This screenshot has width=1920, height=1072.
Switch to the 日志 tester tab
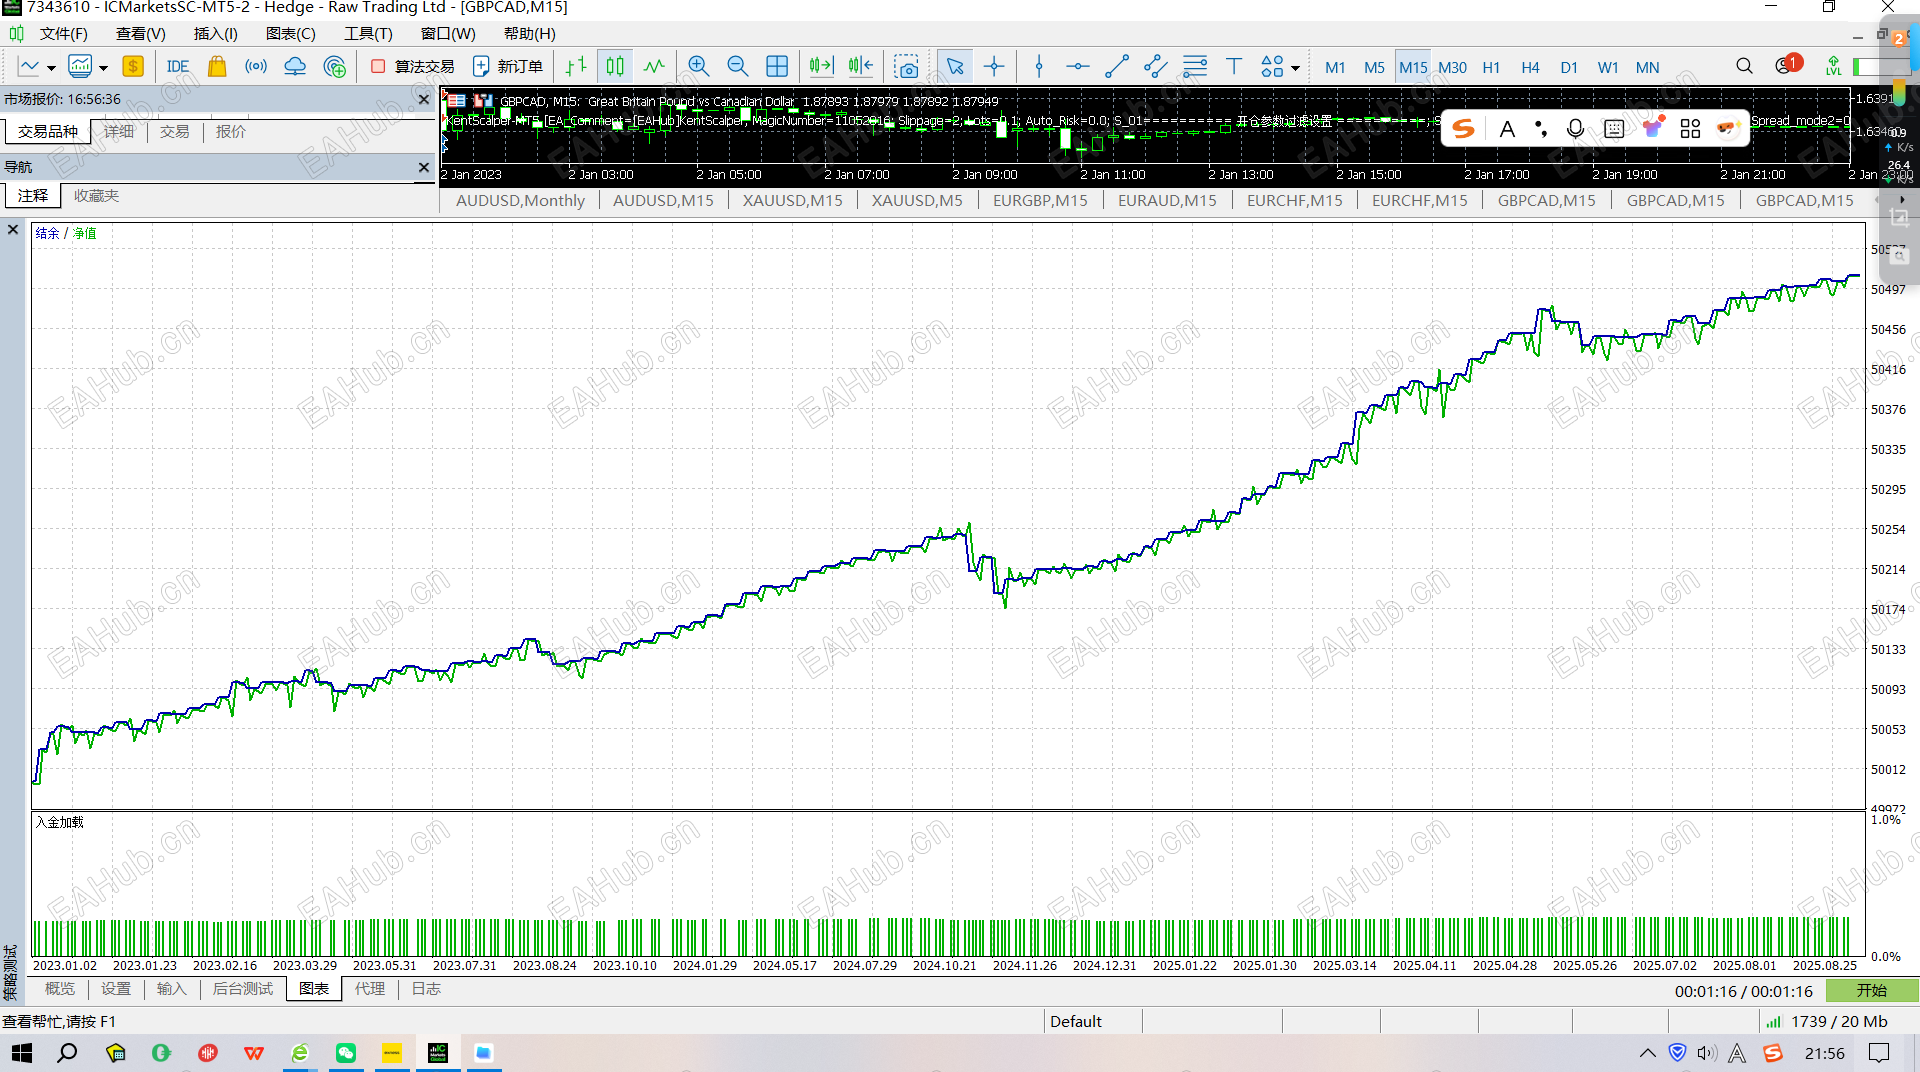(x=426, y=989)
